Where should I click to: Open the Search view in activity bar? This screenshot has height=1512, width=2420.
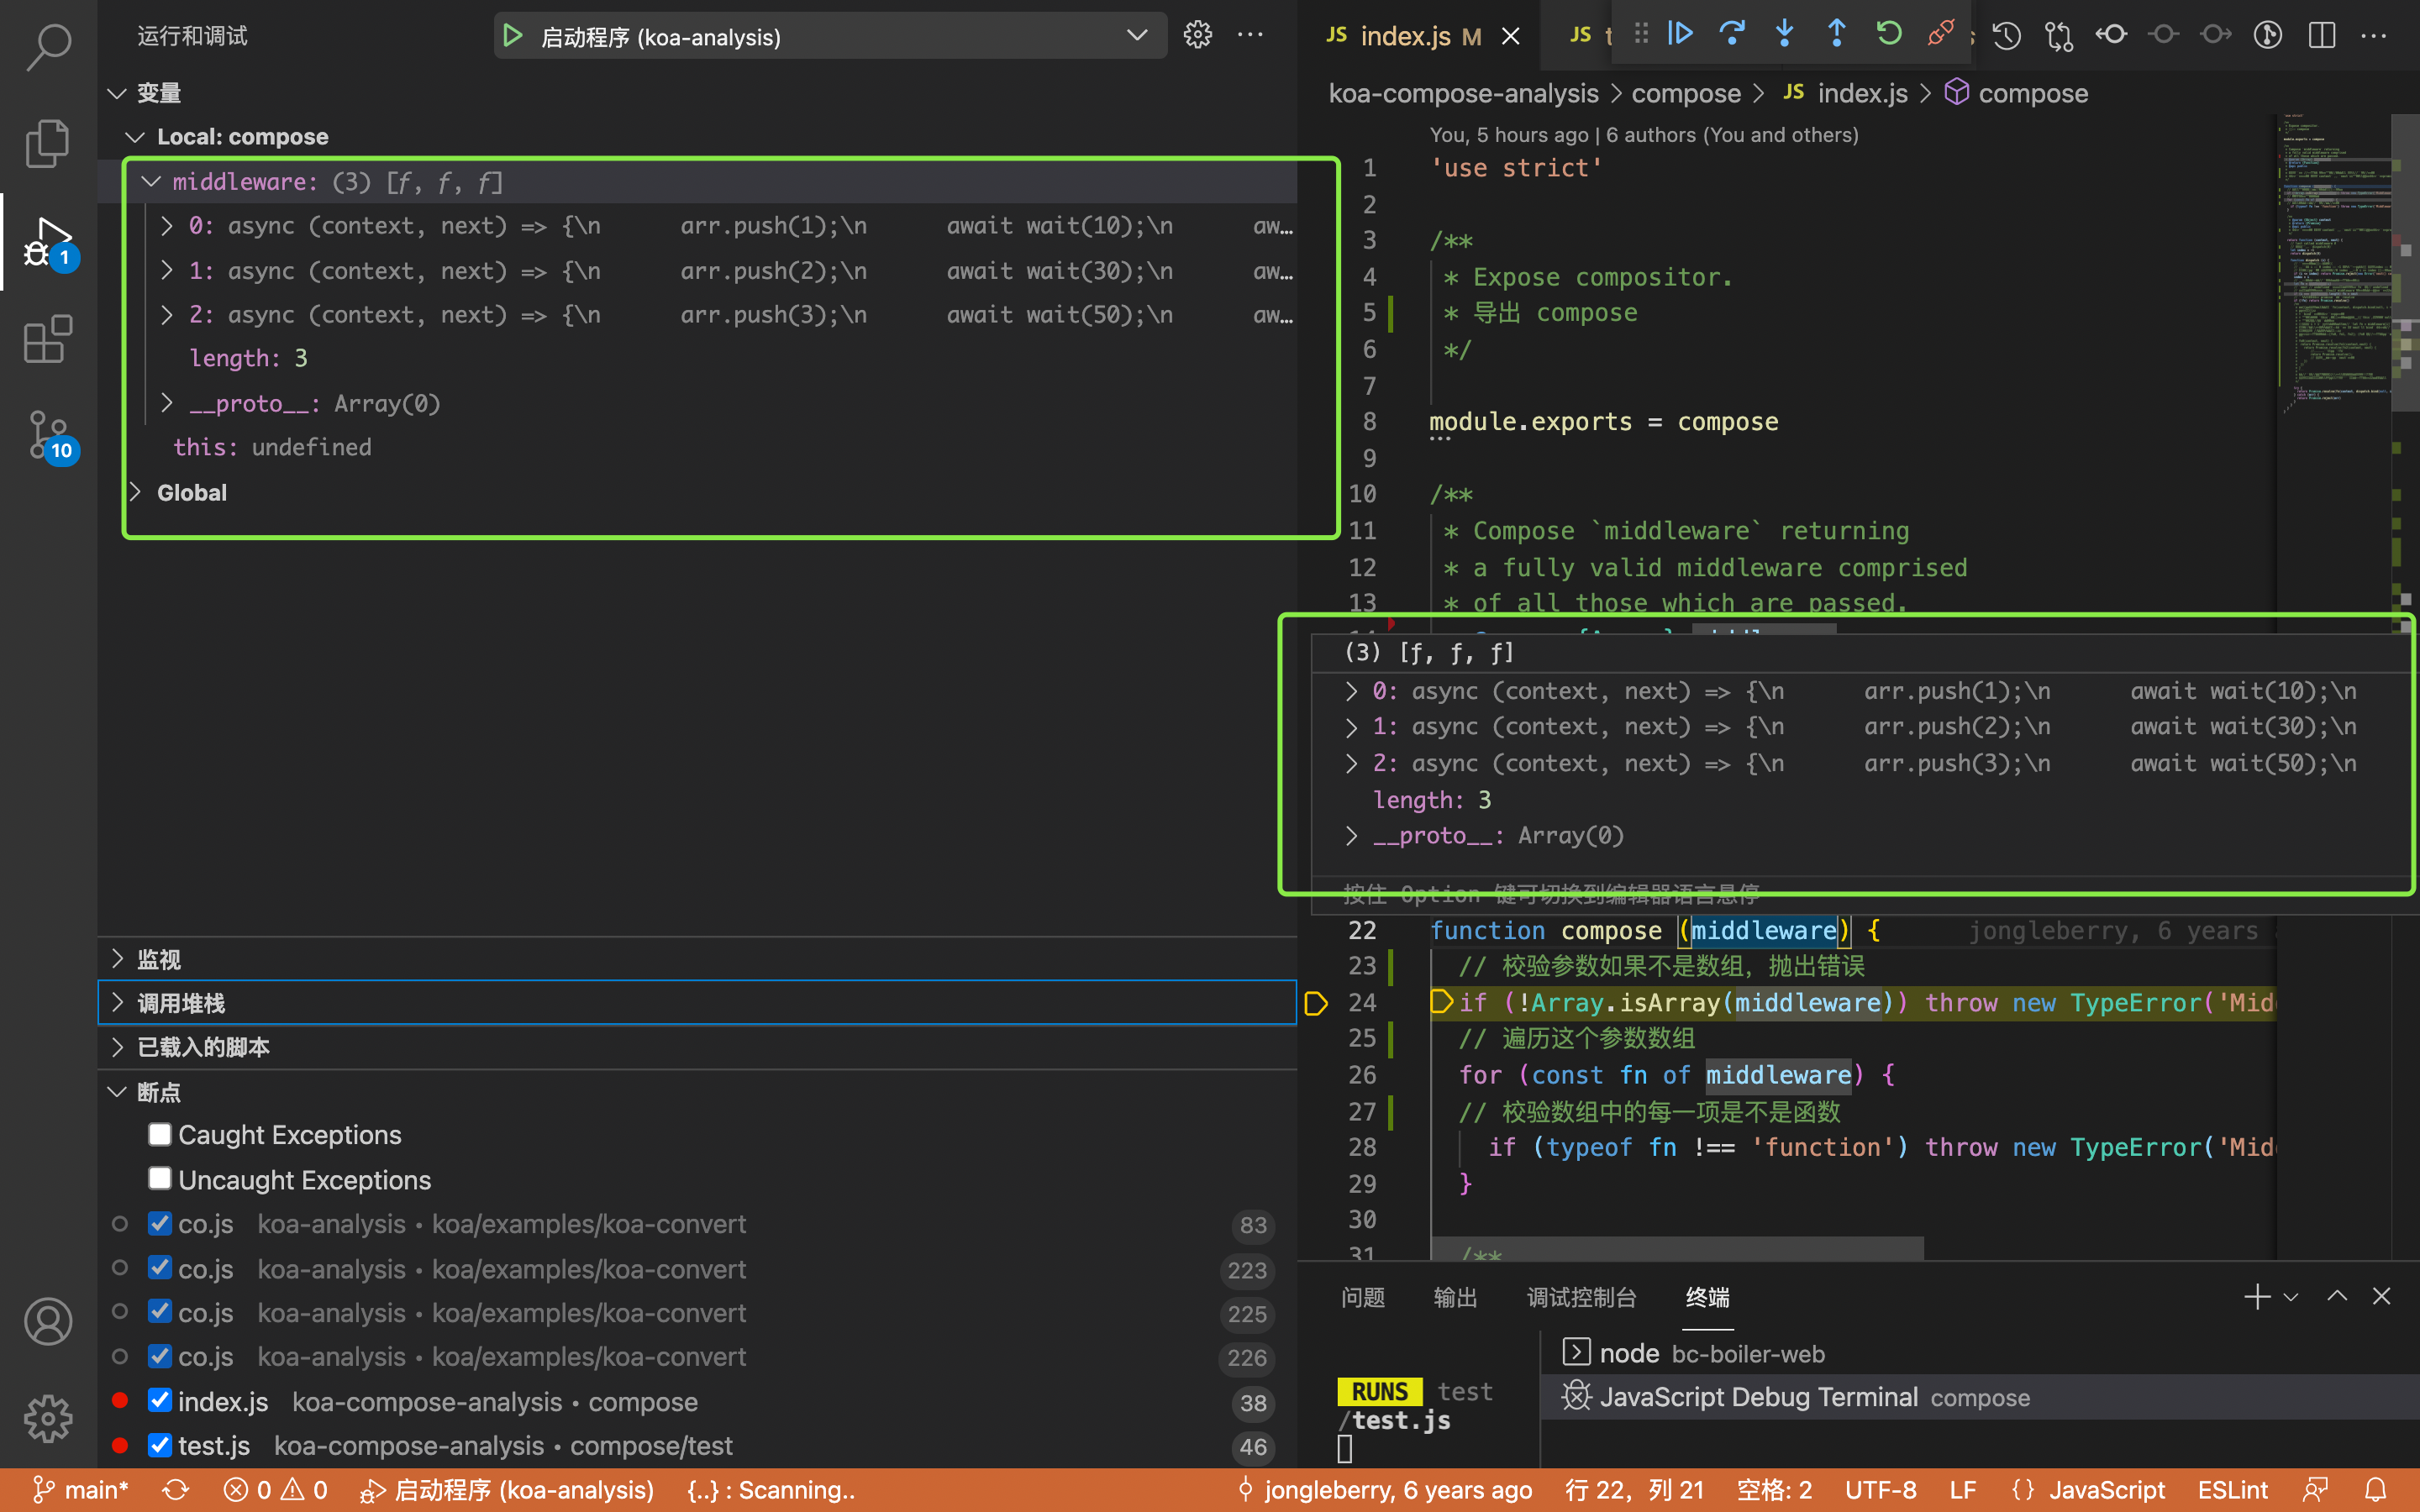[x=48, y=46]
